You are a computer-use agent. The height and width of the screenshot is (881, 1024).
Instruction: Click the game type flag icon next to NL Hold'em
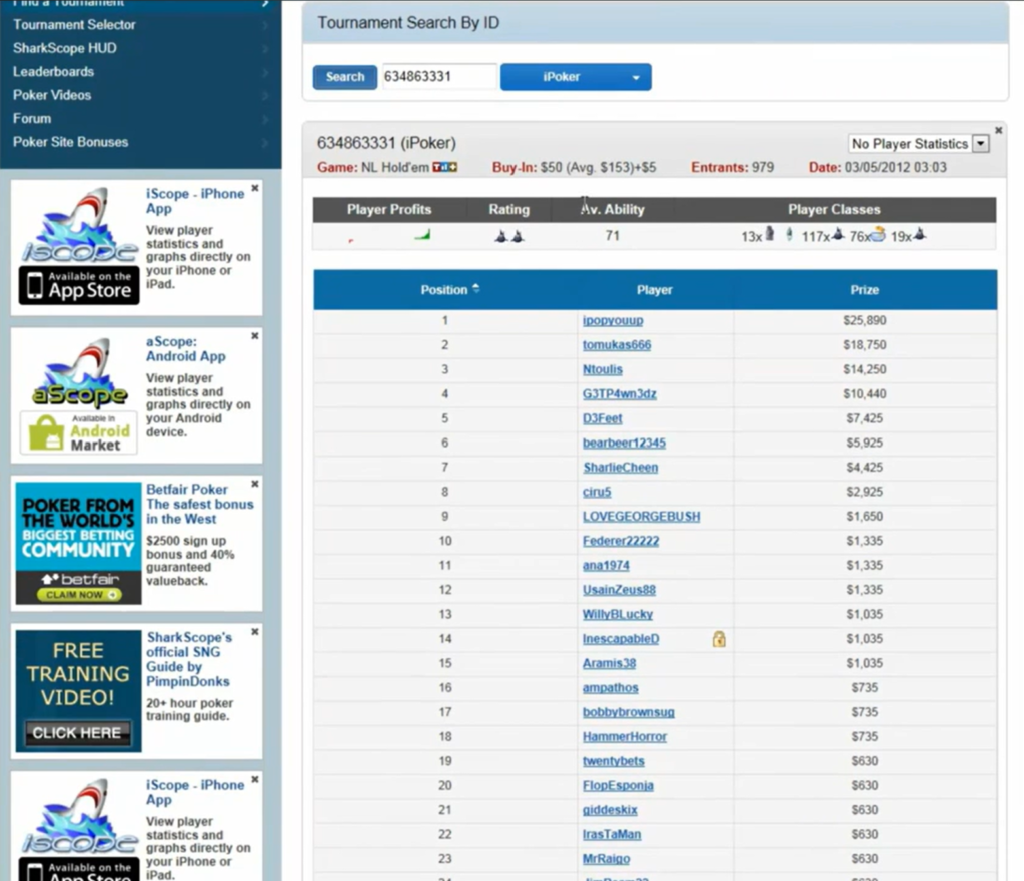tap(445, 167)
